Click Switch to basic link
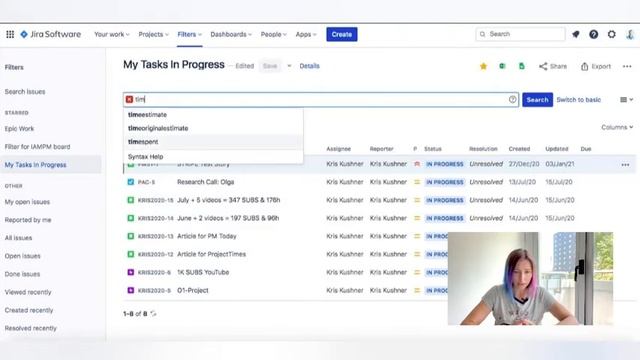 pos(578,100)
